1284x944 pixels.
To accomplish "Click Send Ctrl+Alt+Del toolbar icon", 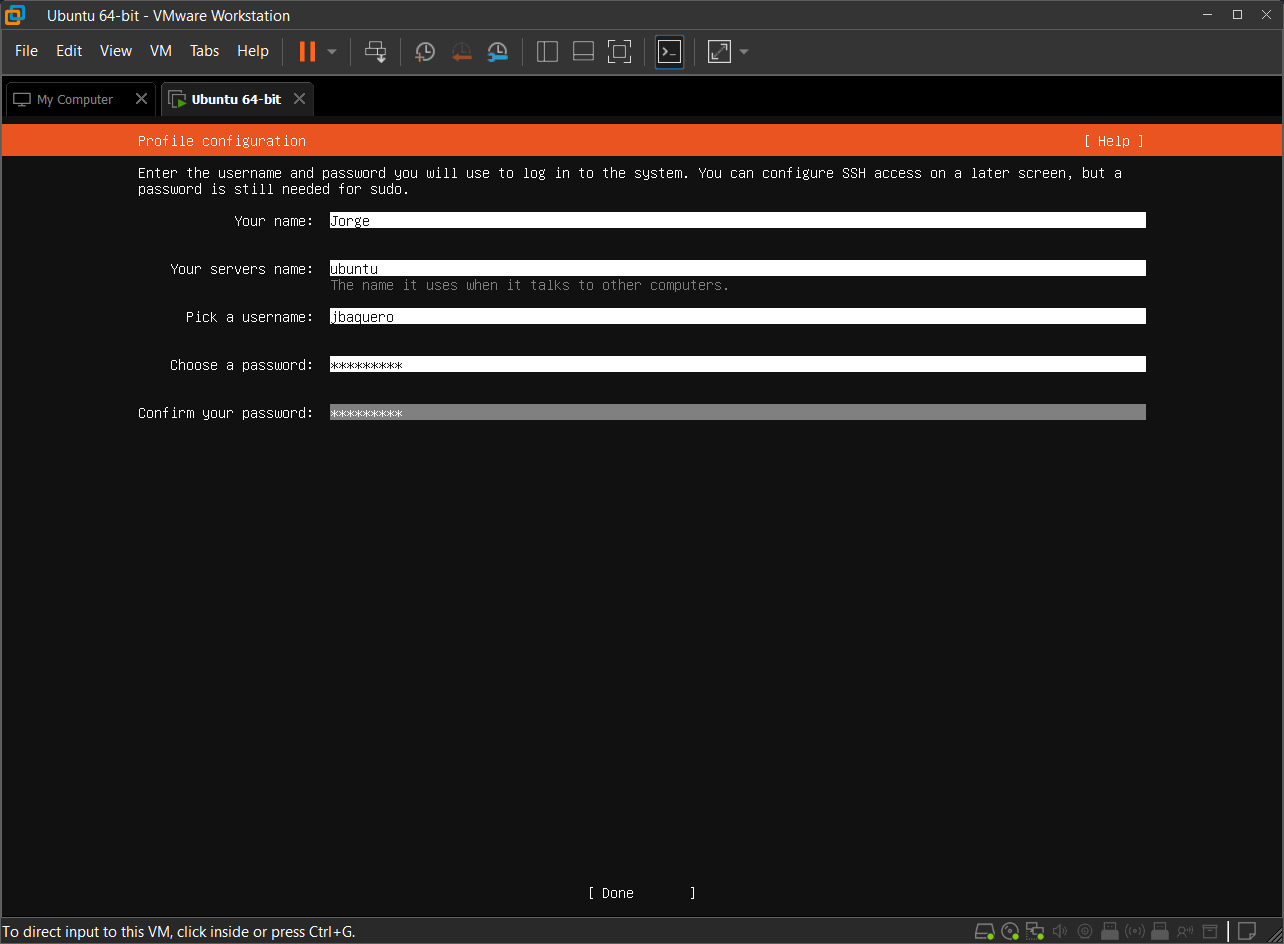I will coord(375,51).
